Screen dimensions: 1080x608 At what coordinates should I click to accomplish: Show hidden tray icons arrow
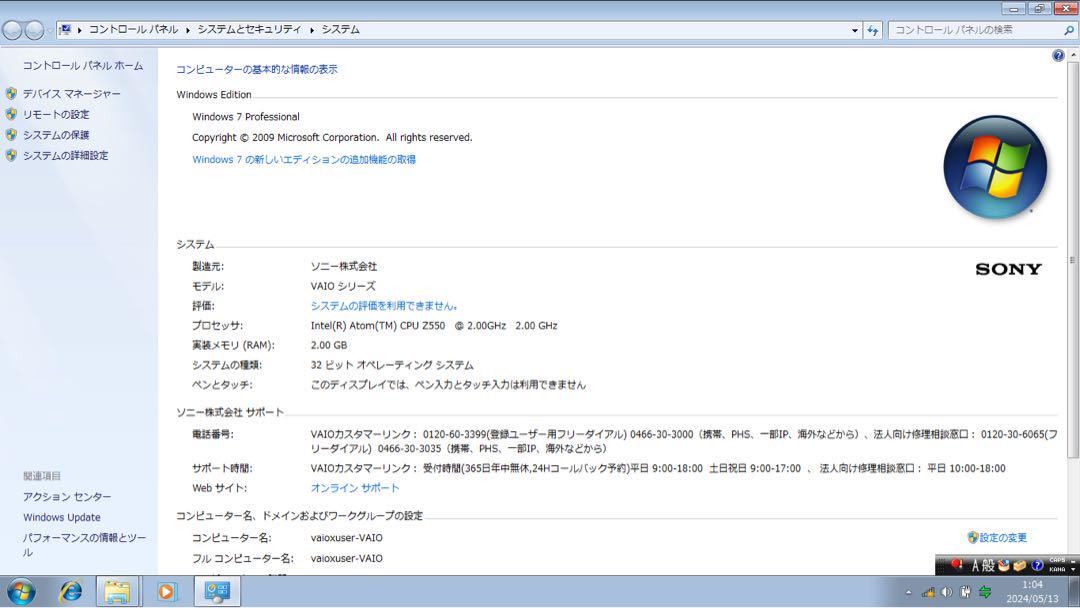[908, 592]
